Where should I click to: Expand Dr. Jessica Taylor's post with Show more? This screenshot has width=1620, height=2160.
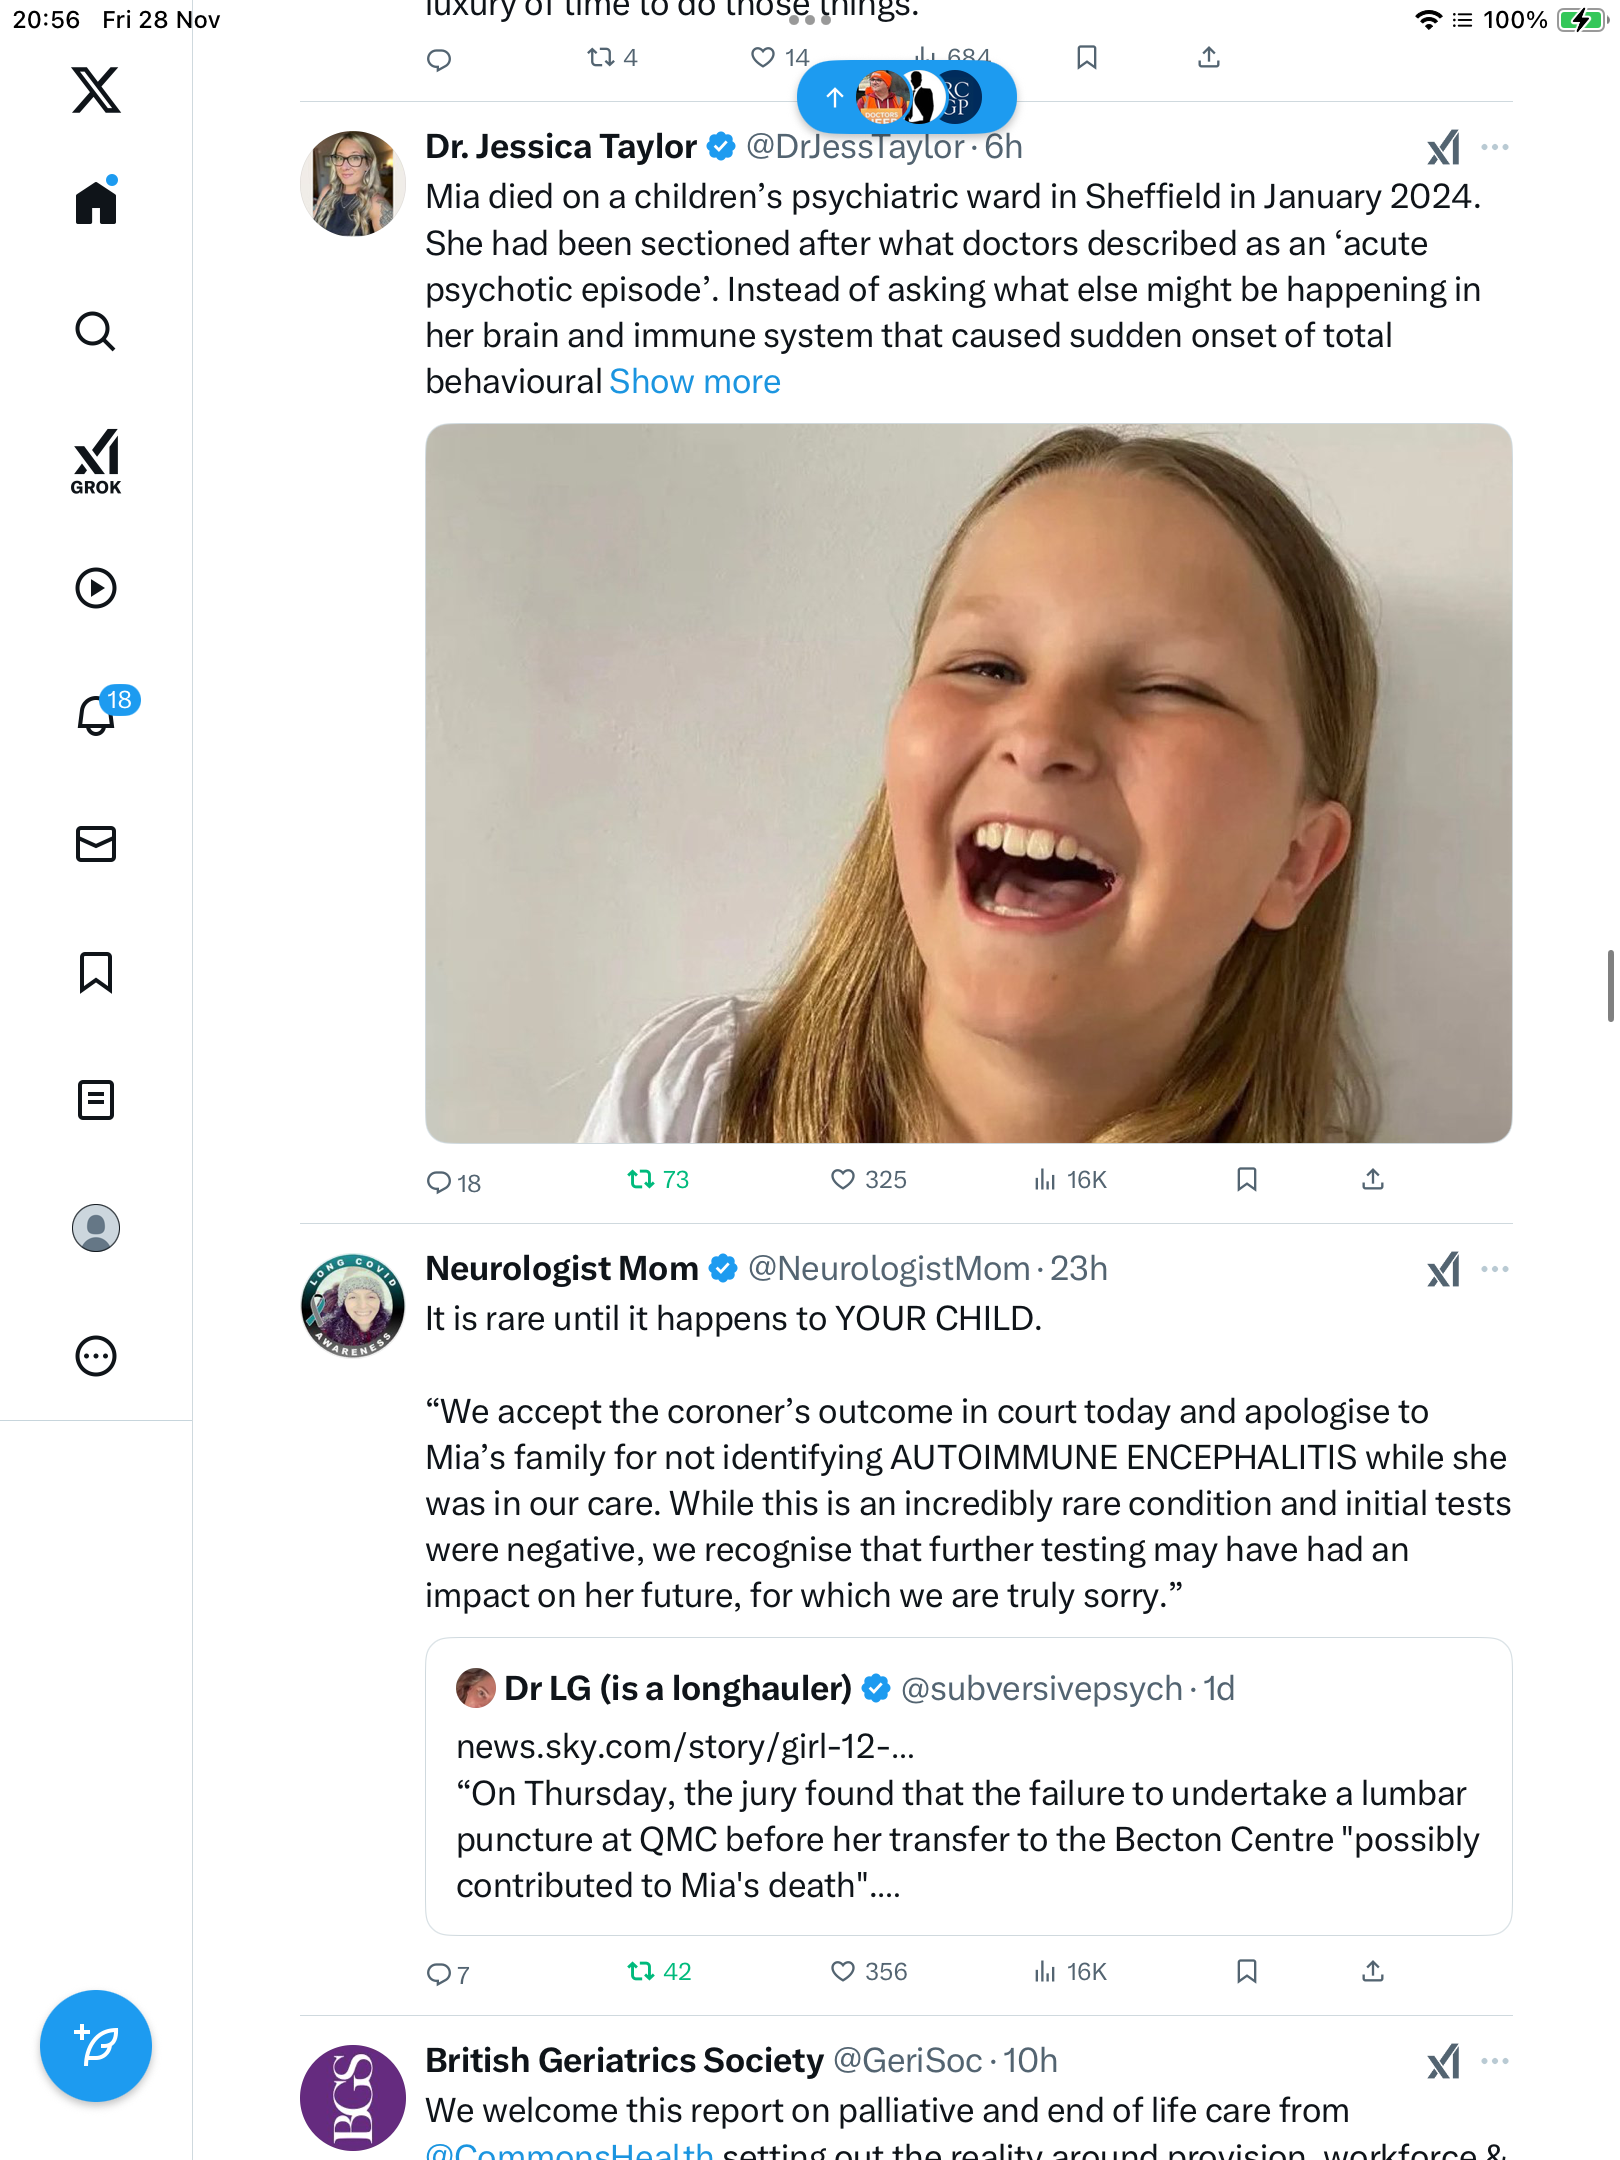click(x=695, y=382)
